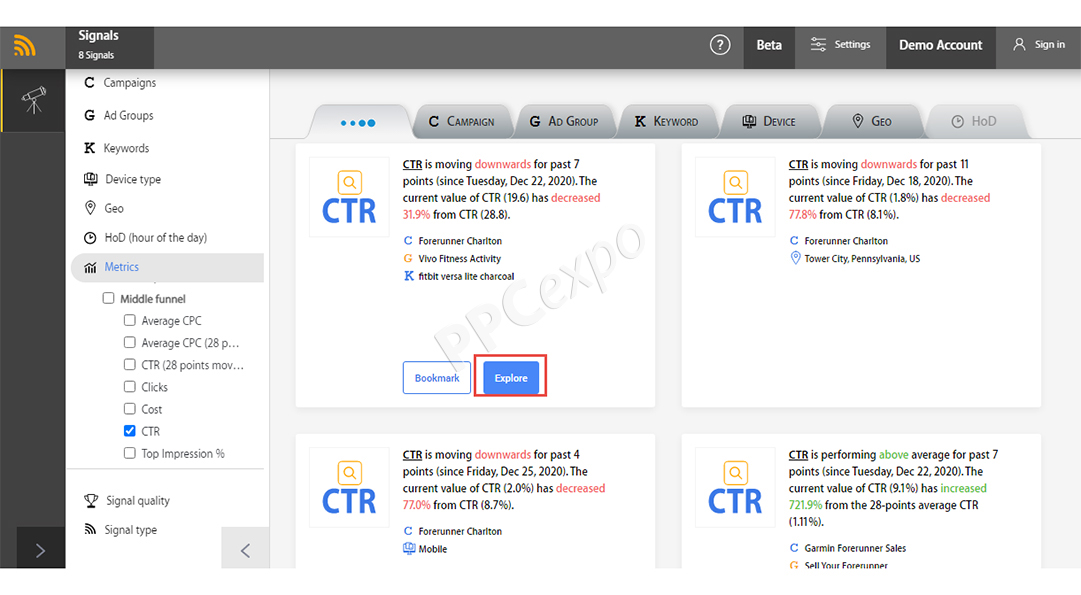Switch to the Device tab
Viewport: 1081px width, 595px height.
point(769,122)
